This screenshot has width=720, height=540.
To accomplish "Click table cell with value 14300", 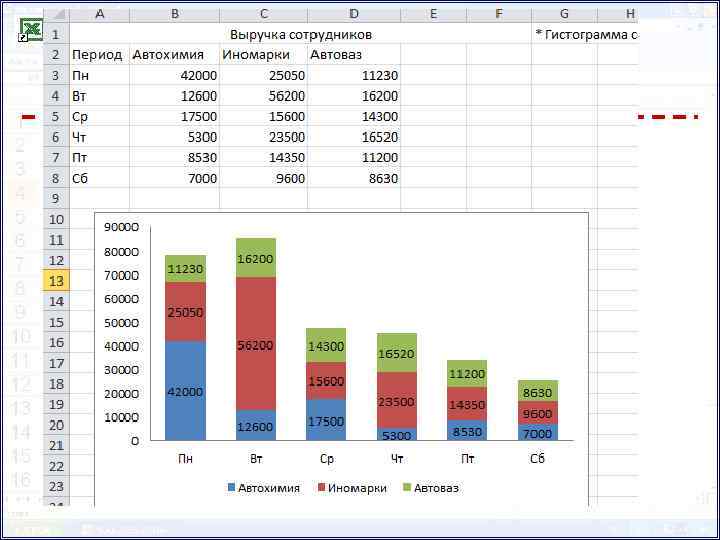I will (354, 117).
